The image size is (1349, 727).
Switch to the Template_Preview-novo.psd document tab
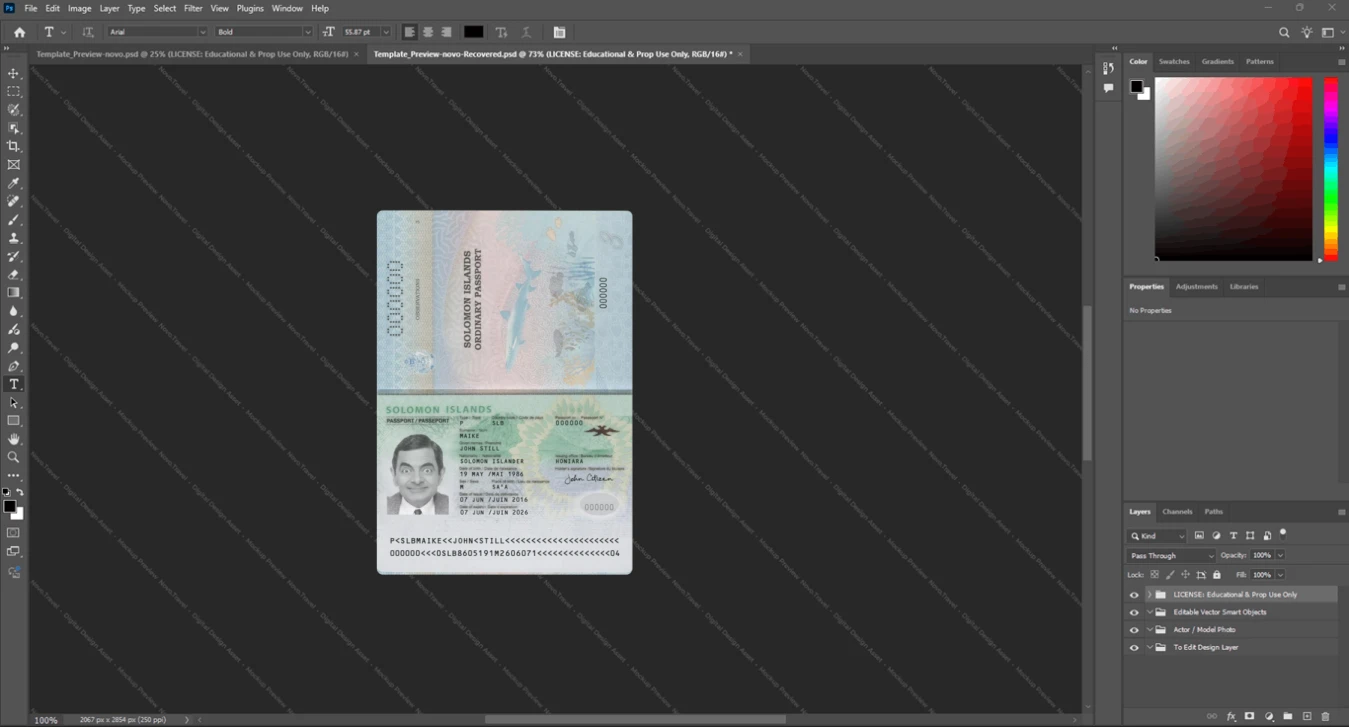(192, 54)
